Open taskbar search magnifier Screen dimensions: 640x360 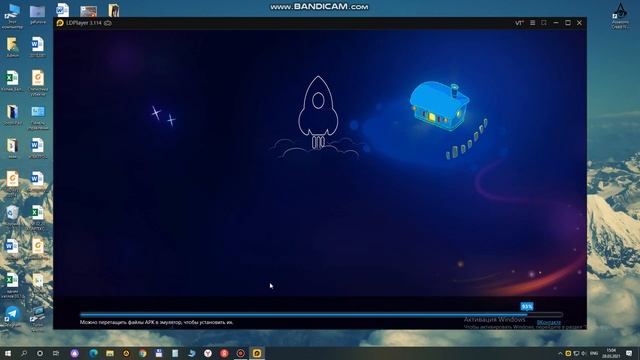[x=24, y=353]
